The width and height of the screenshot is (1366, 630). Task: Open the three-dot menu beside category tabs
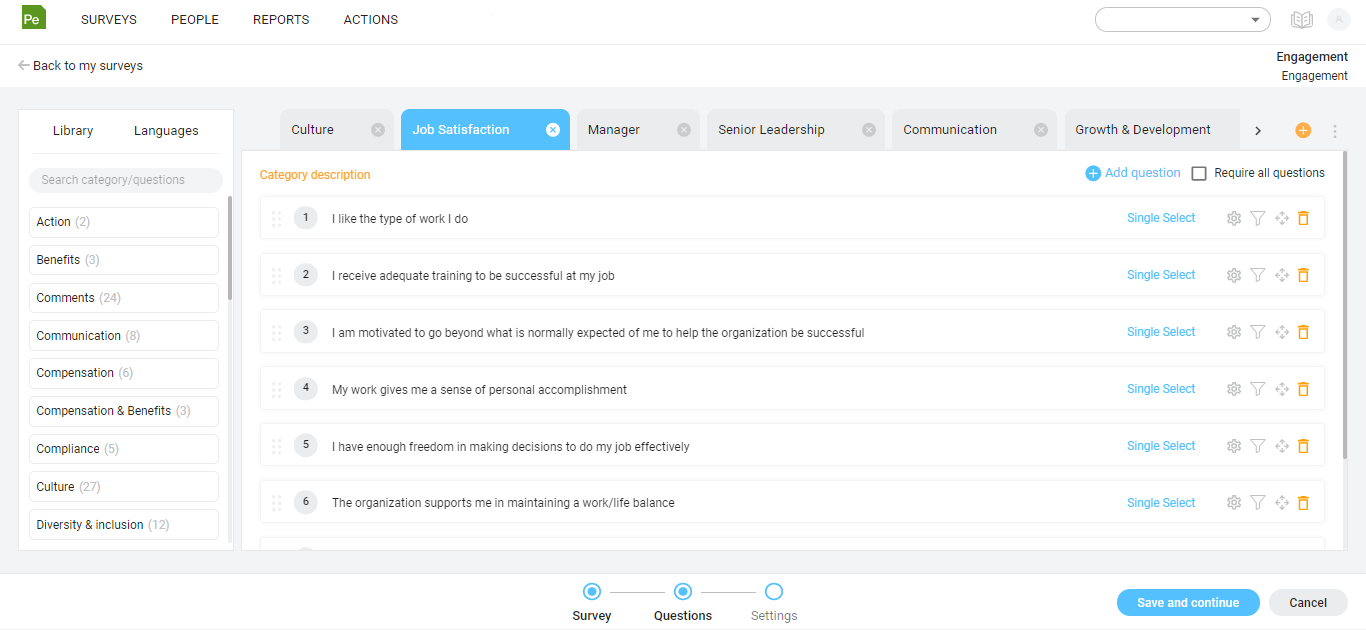click(x=1334, y=129)
